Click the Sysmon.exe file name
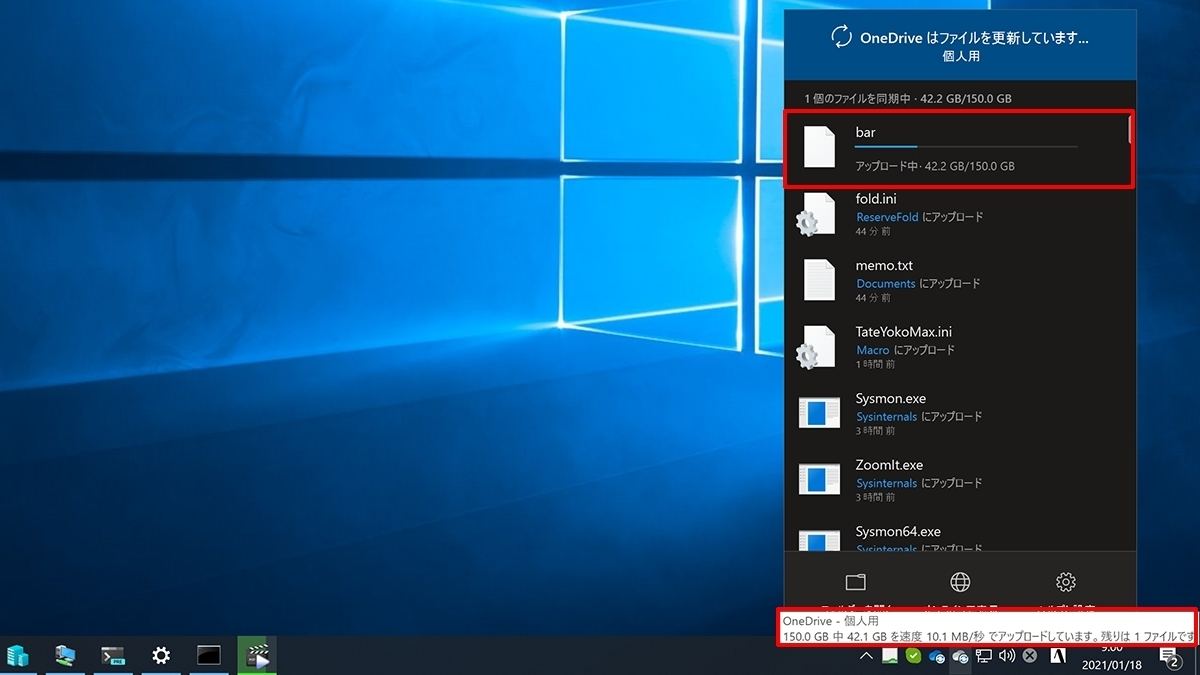 [x=890, y=399]
